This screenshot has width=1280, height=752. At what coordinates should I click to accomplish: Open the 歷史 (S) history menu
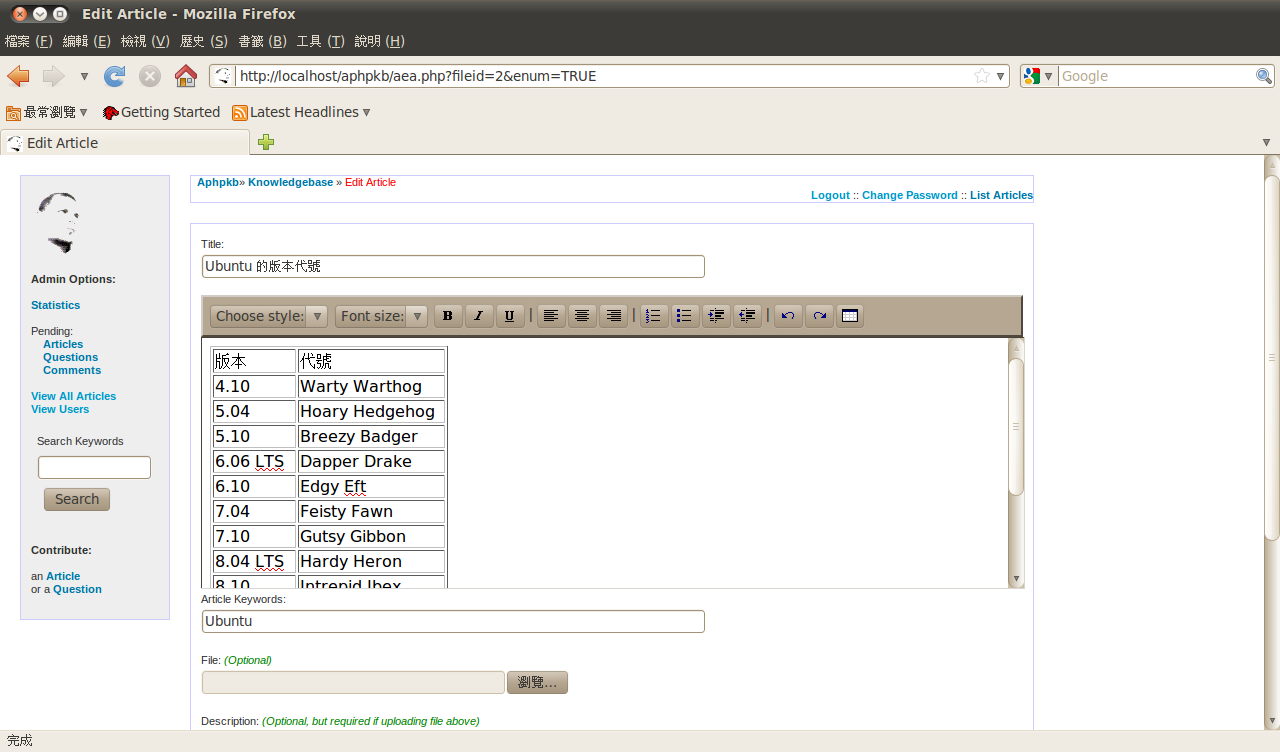click(x=204, y=41)
